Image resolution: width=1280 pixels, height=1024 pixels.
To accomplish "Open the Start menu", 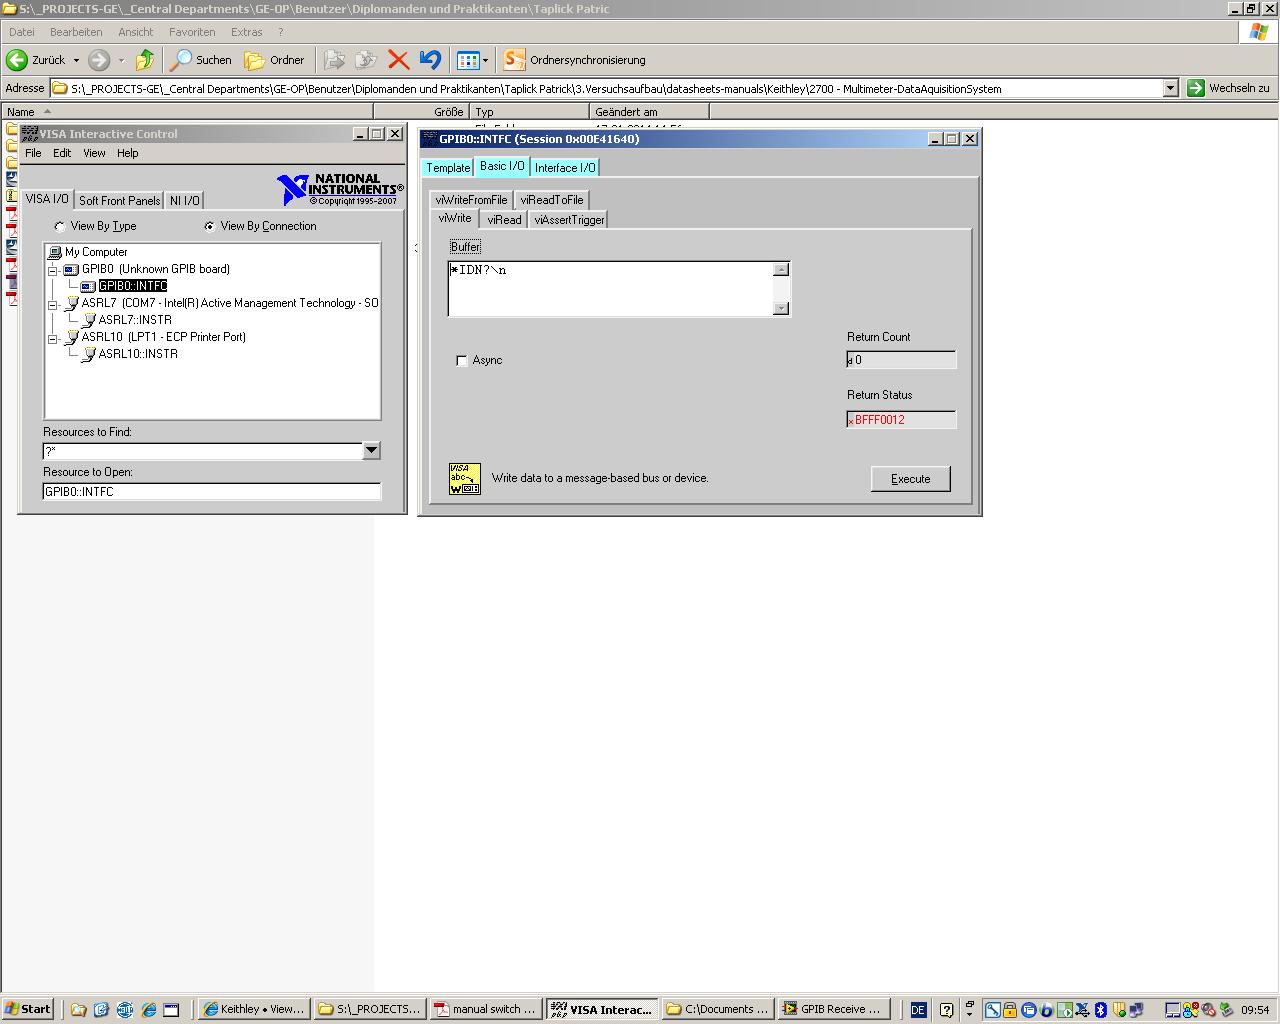I will click(x=28, y=1009).
